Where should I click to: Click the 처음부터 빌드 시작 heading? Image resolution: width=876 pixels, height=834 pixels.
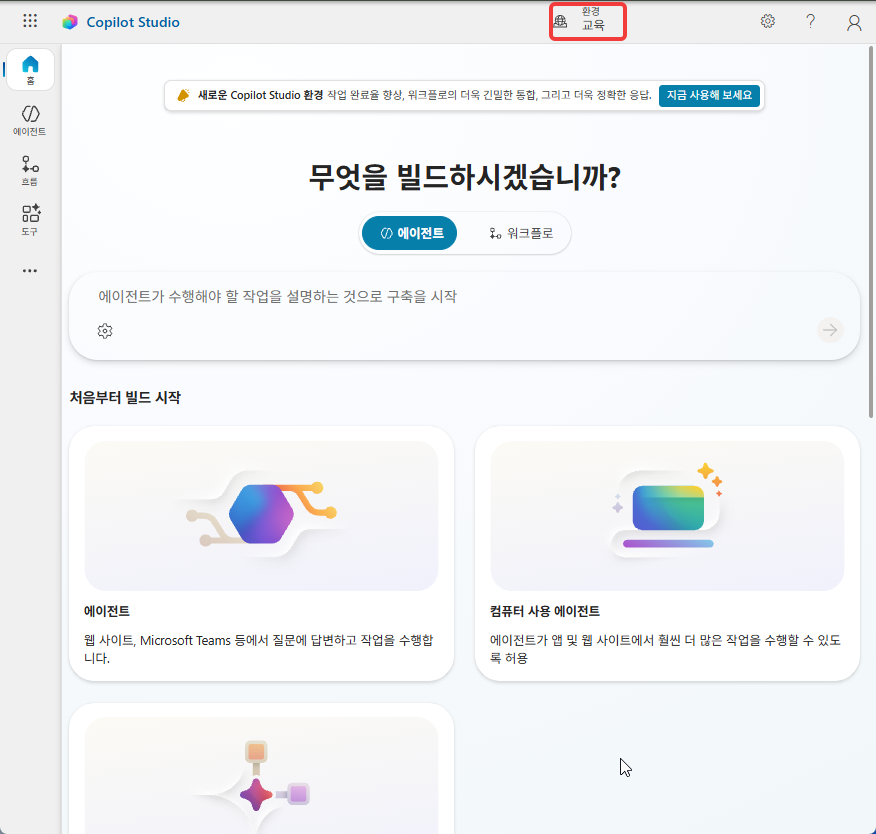125,398
